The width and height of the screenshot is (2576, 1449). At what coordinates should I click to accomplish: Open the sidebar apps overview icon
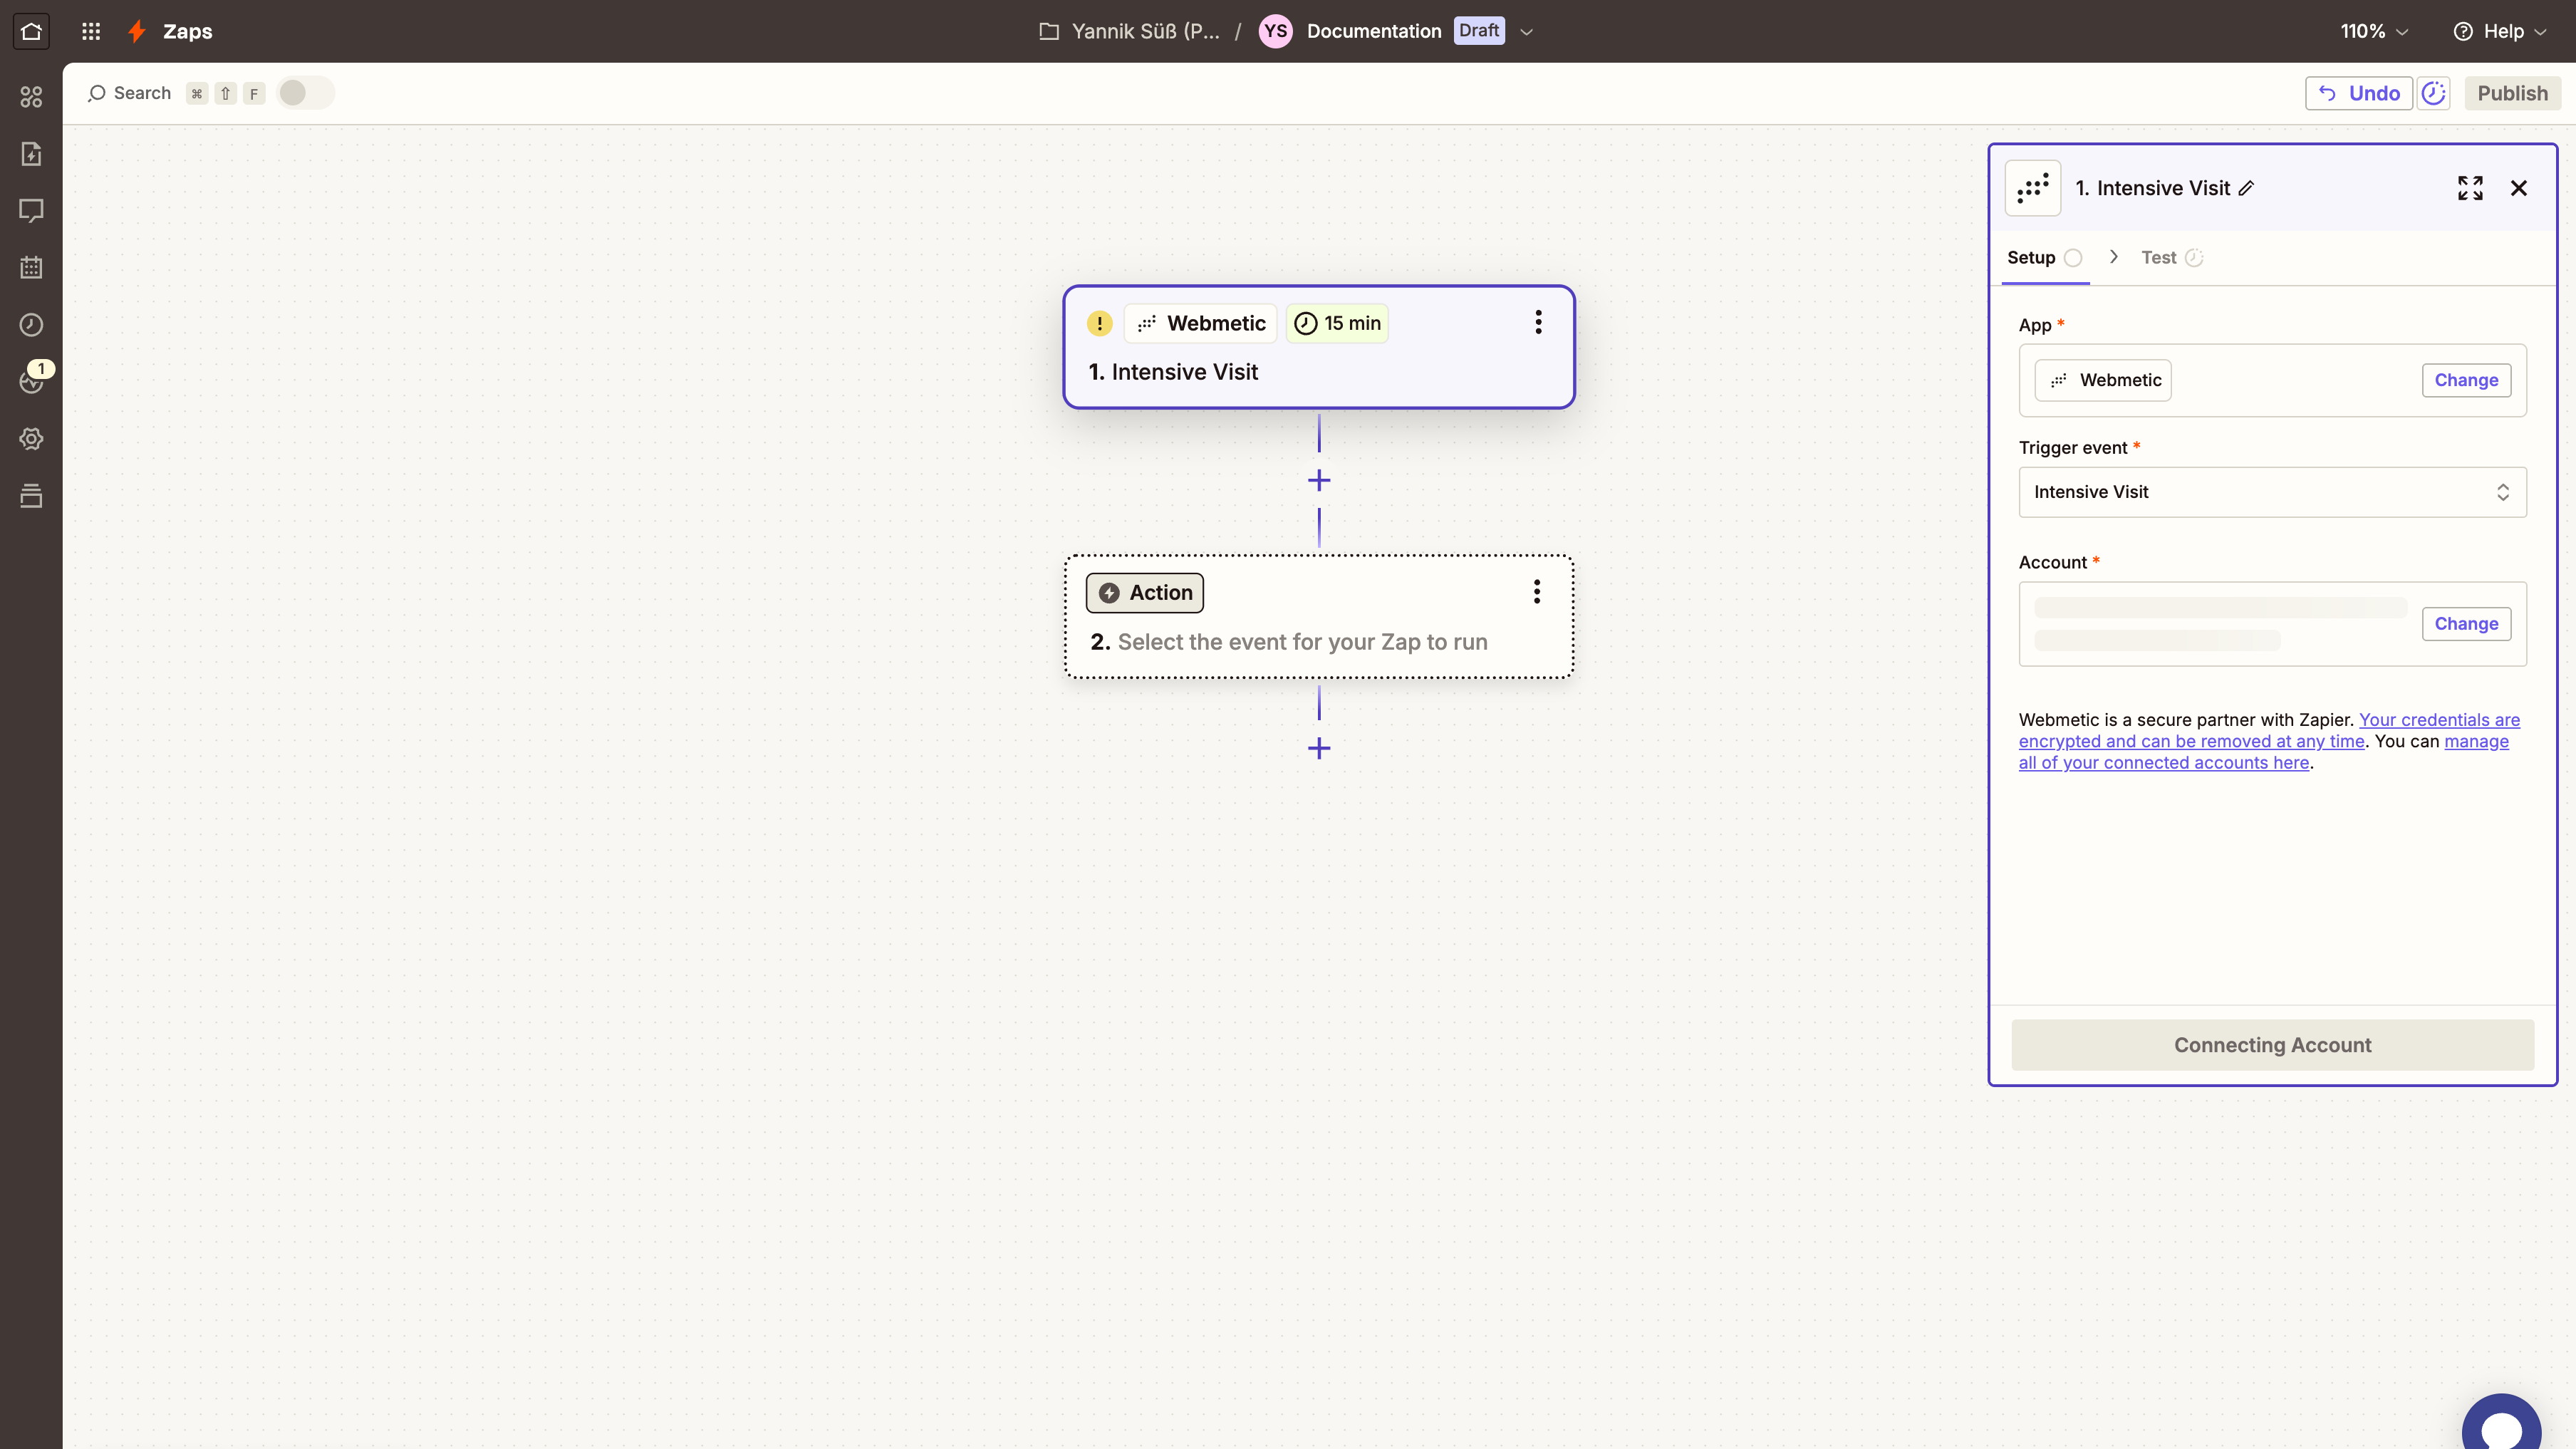coord(31,97)
